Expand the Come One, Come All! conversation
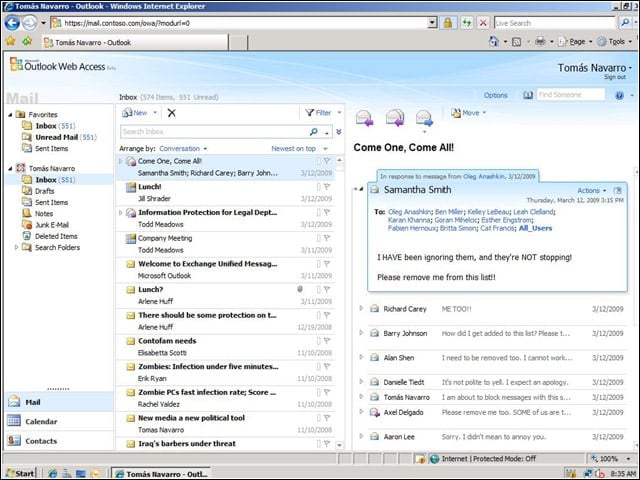Viewport: 640px width, 480px height. coord(120,161)
